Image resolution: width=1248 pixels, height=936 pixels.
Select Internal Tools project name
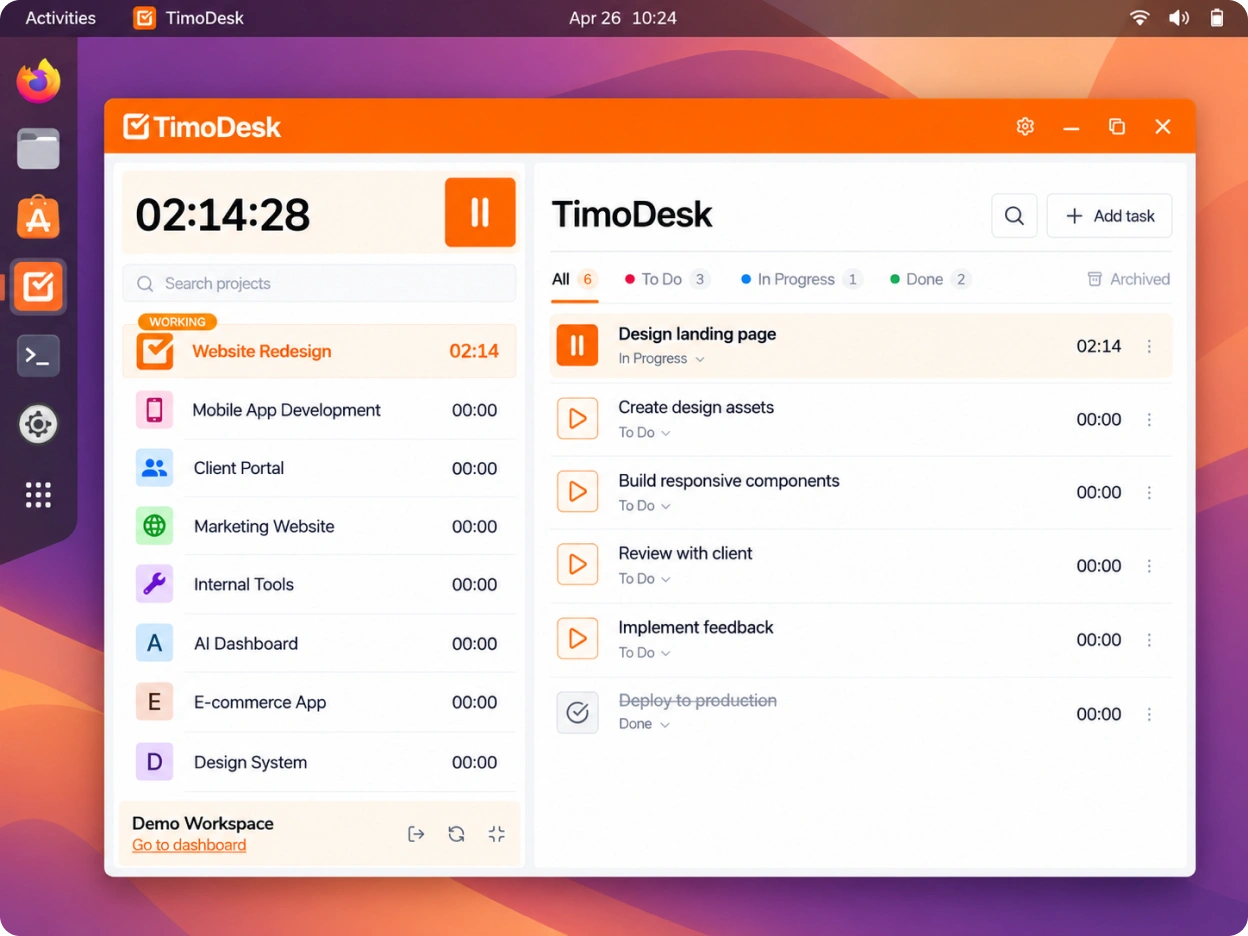(x=244, y=584)
